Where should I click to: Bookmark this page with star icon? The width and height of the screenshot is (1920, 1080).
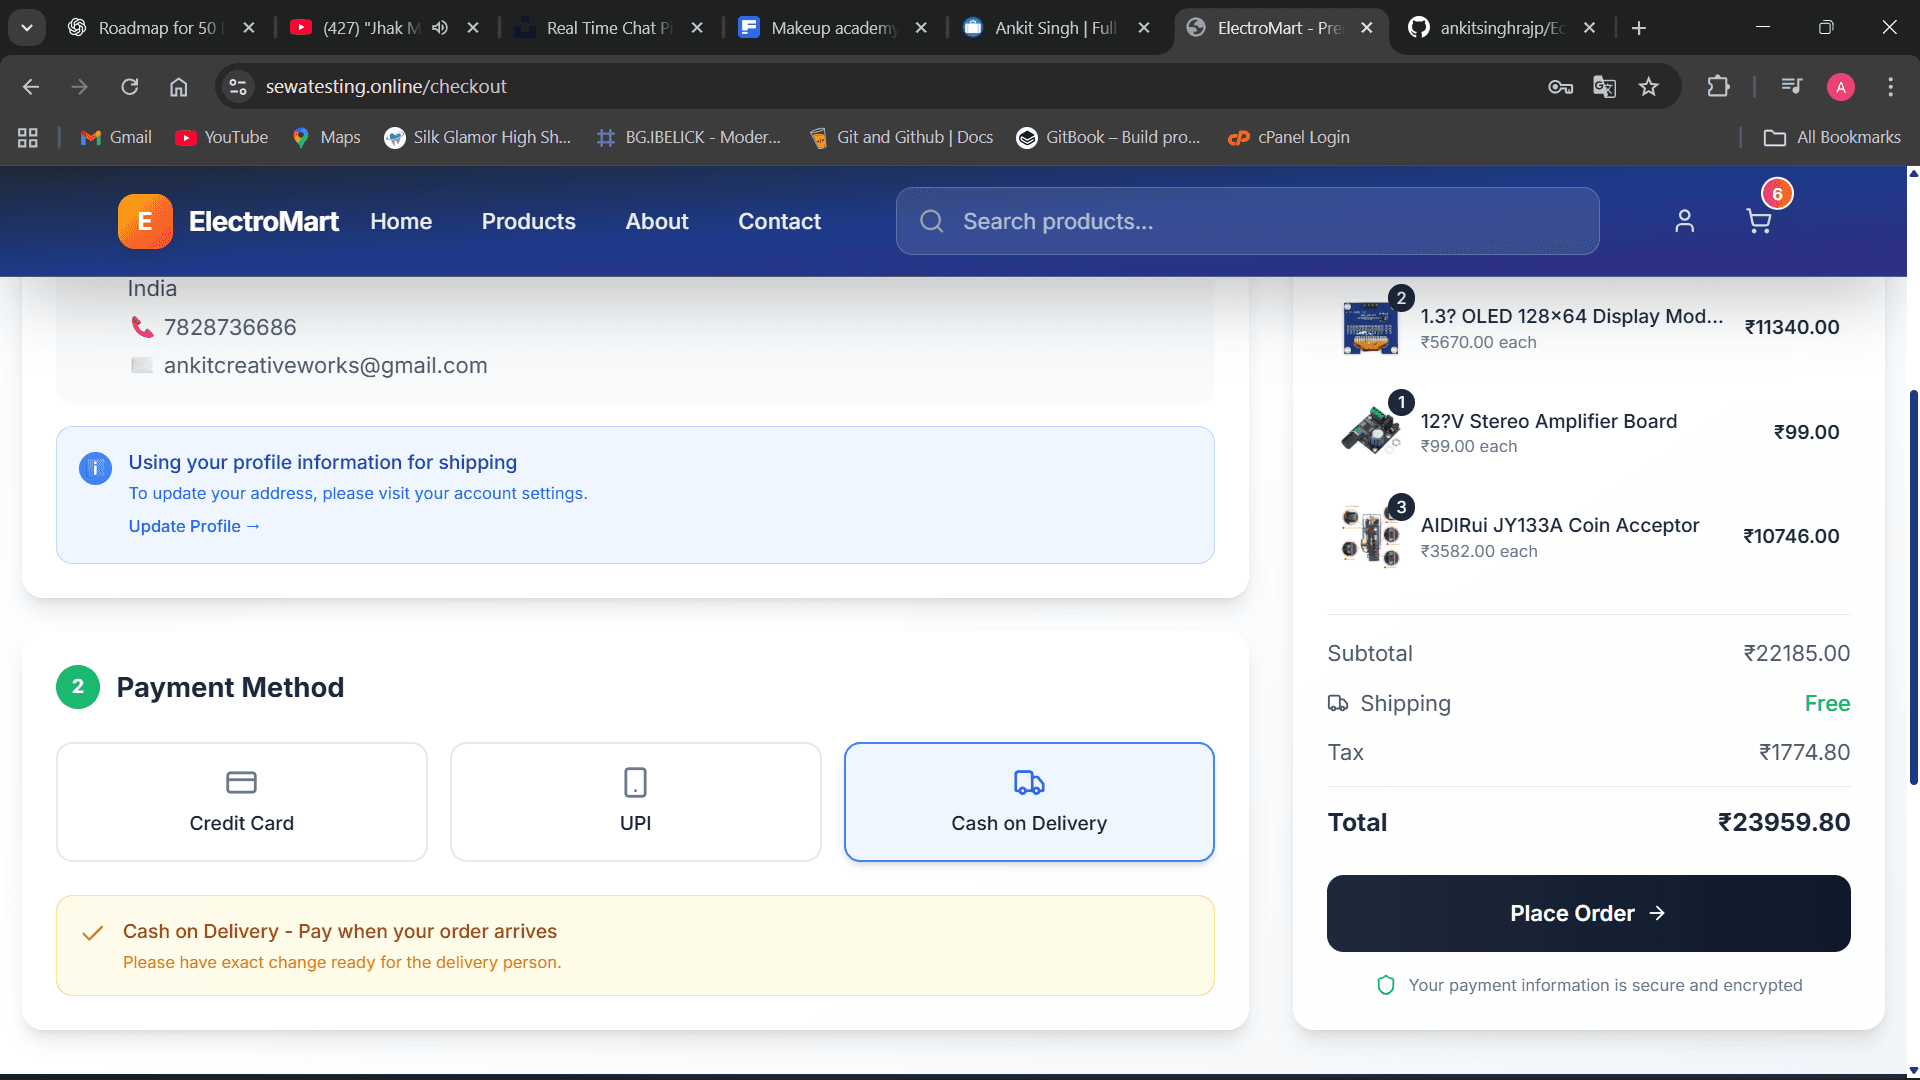click(x=1649, y=87)
